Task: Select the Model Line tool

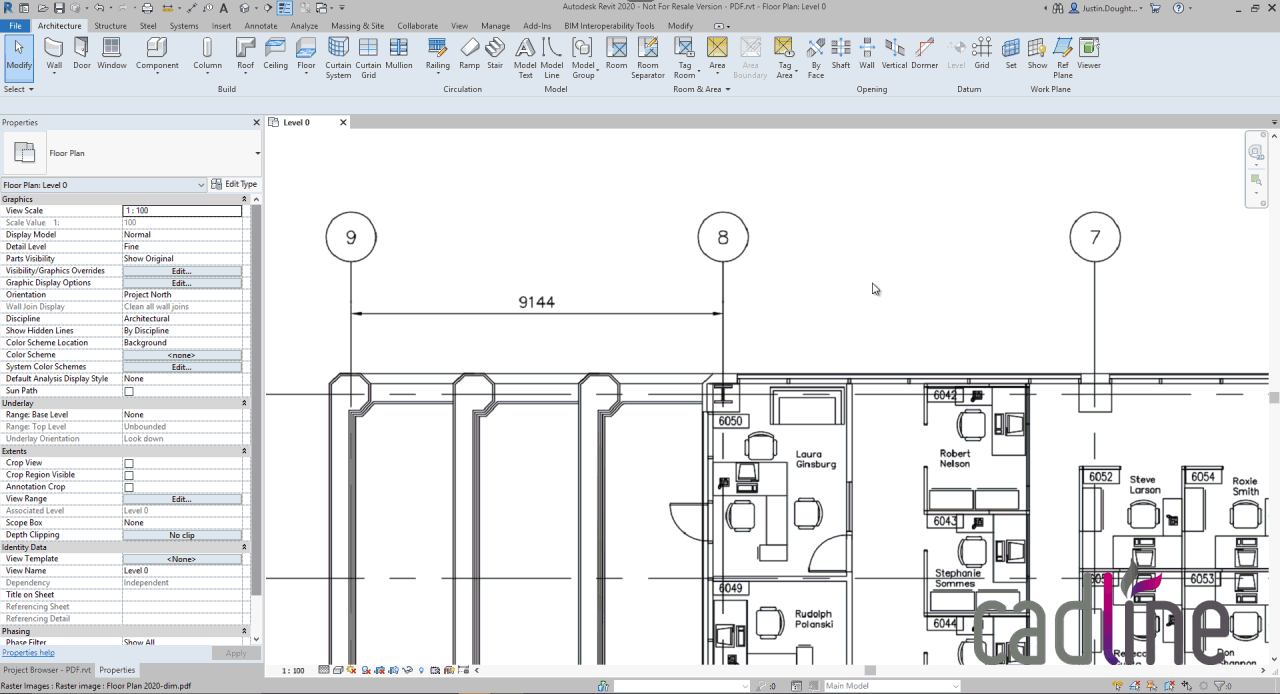Action: tap(552, 58)
